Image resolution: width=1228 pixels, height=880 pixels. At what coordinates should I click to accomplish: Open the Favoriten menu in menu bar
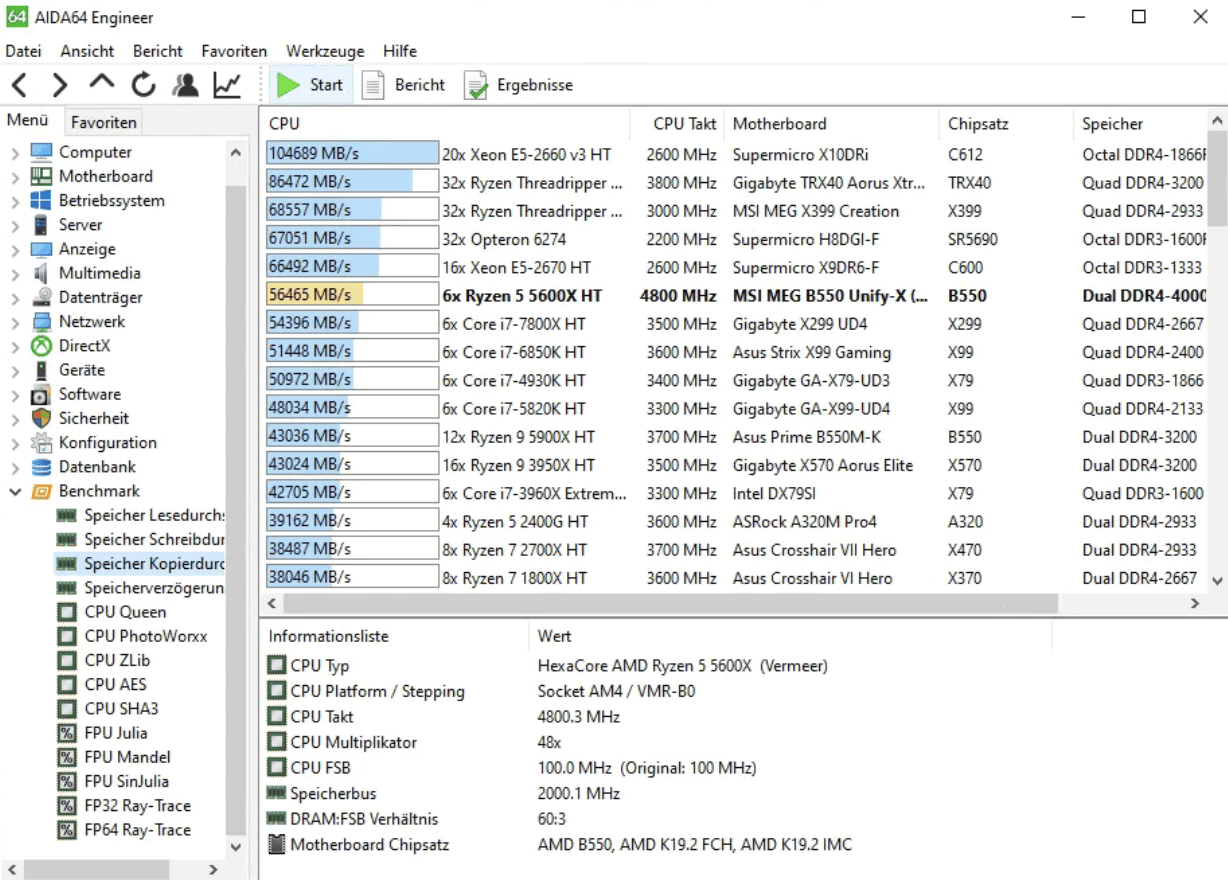[x=234, y=51]
